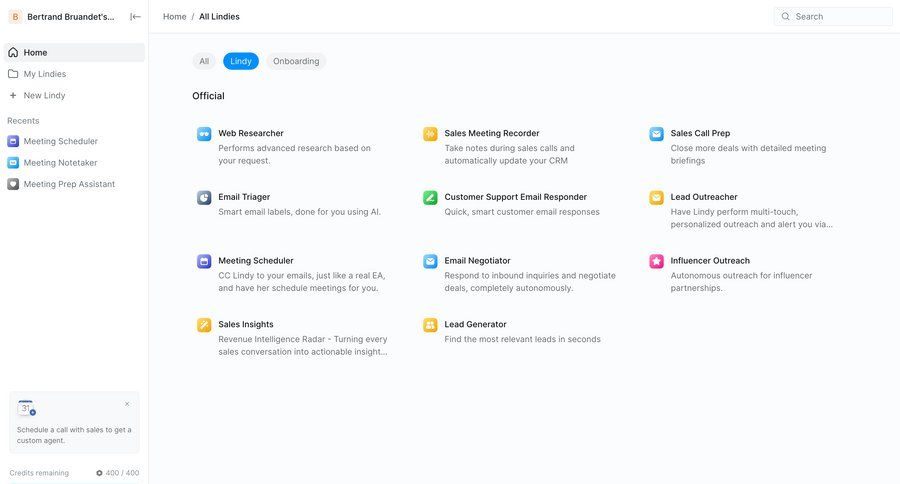This screenshot has width=900, height=484.
Task: Click the Sales Call Prep title
Action: 700,133
